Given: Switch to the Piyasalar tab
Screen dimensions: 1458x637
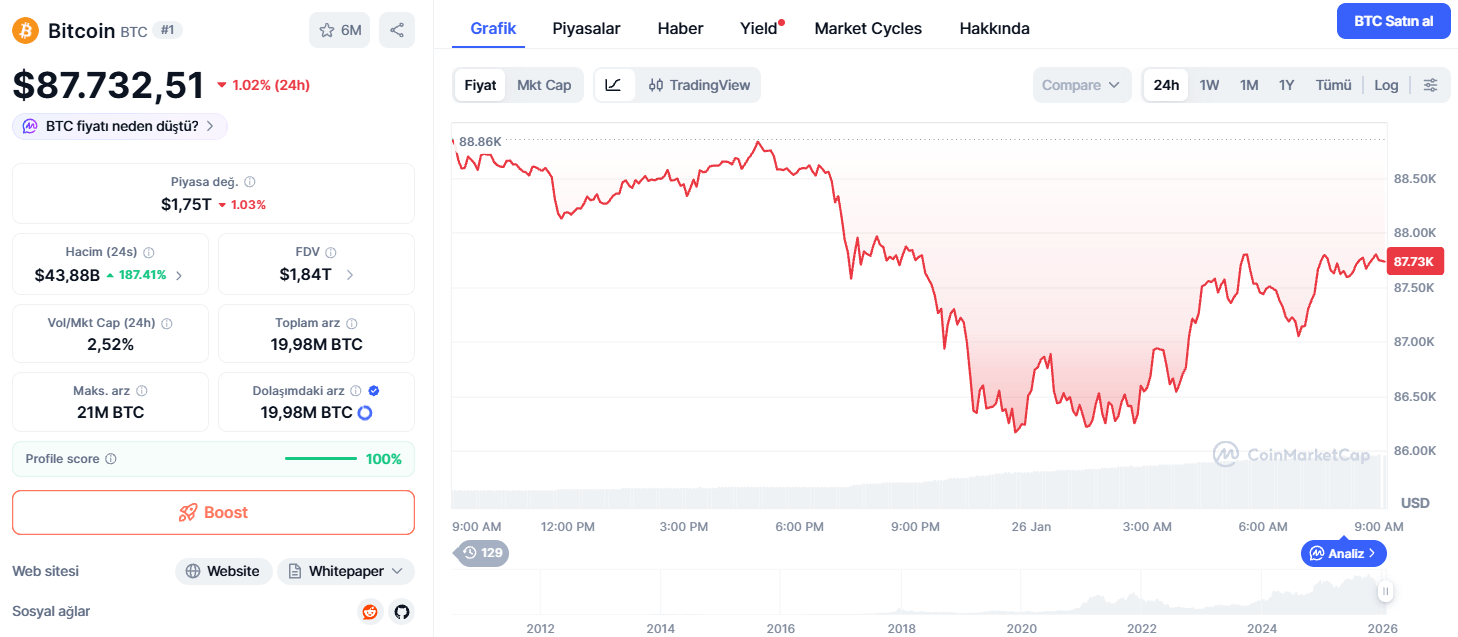Looking at the screenshot, I should tap(587, 28).
